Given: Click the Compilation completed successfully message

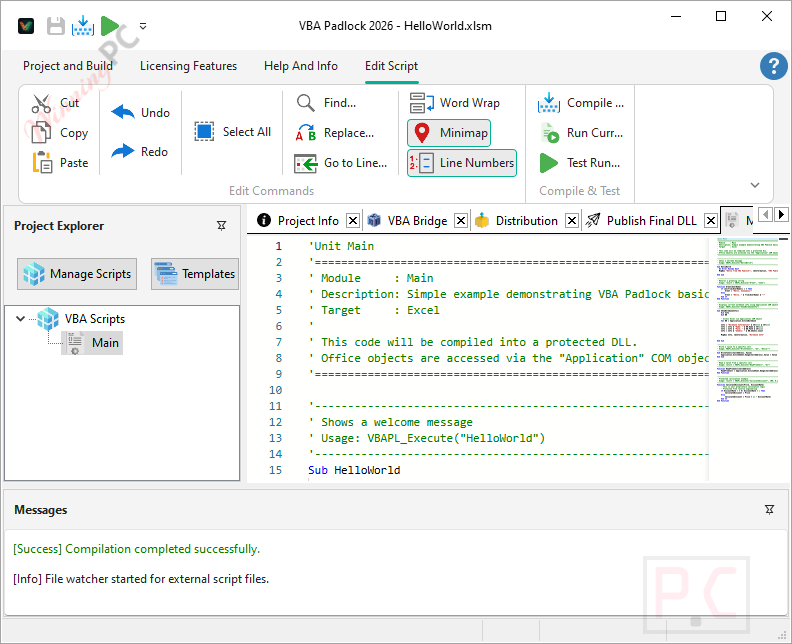Looking at the screenshot, I should (x=136, y=549).
